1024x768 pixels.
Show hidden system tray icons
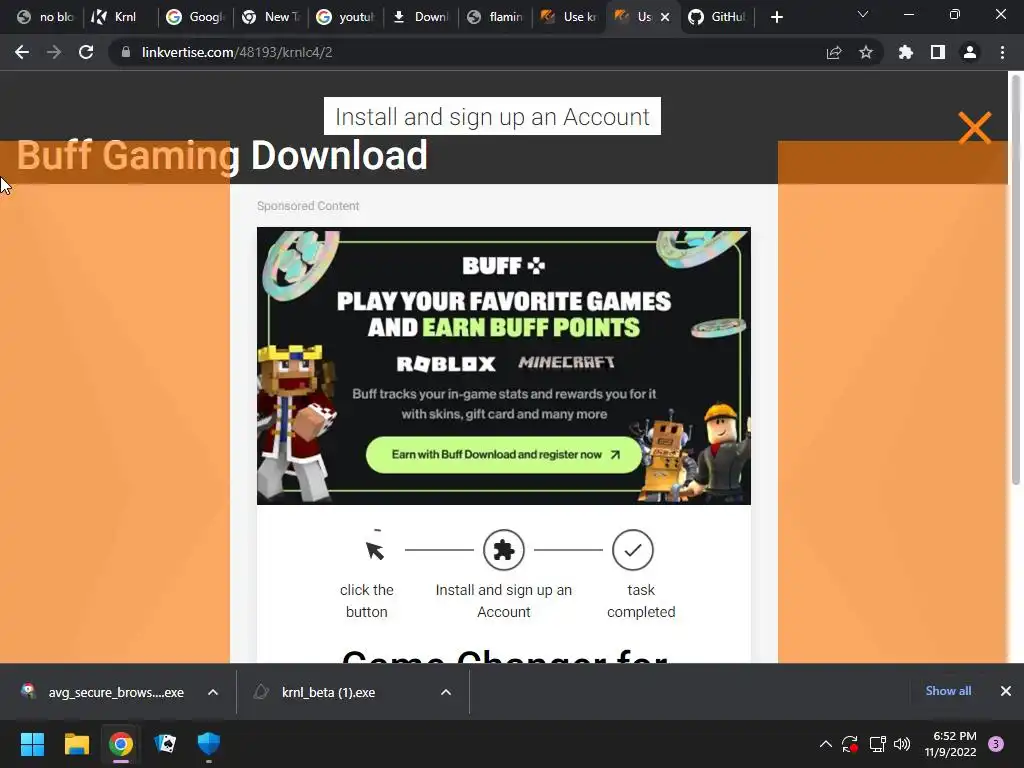[x=825, y=744]
